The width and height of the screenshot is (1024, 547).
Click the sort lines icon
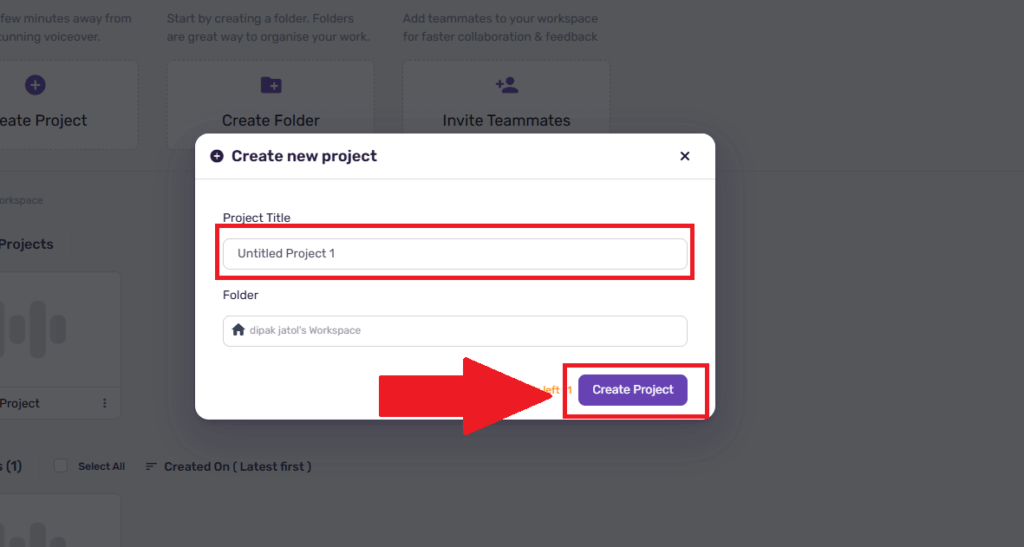(x=151, y=467)
